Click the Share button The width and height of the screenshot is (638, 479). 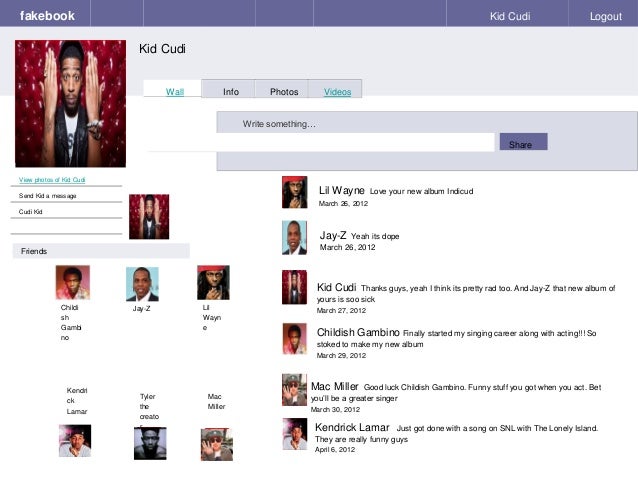click(x=523, y=142)
